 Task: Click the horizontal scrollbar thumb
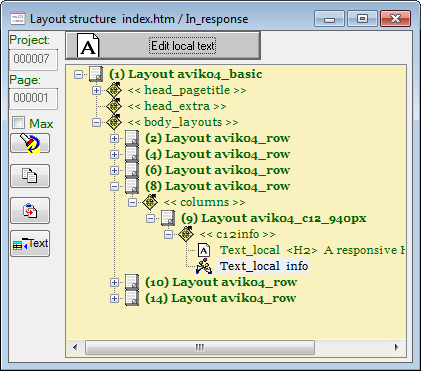click(x=200, y=347)
